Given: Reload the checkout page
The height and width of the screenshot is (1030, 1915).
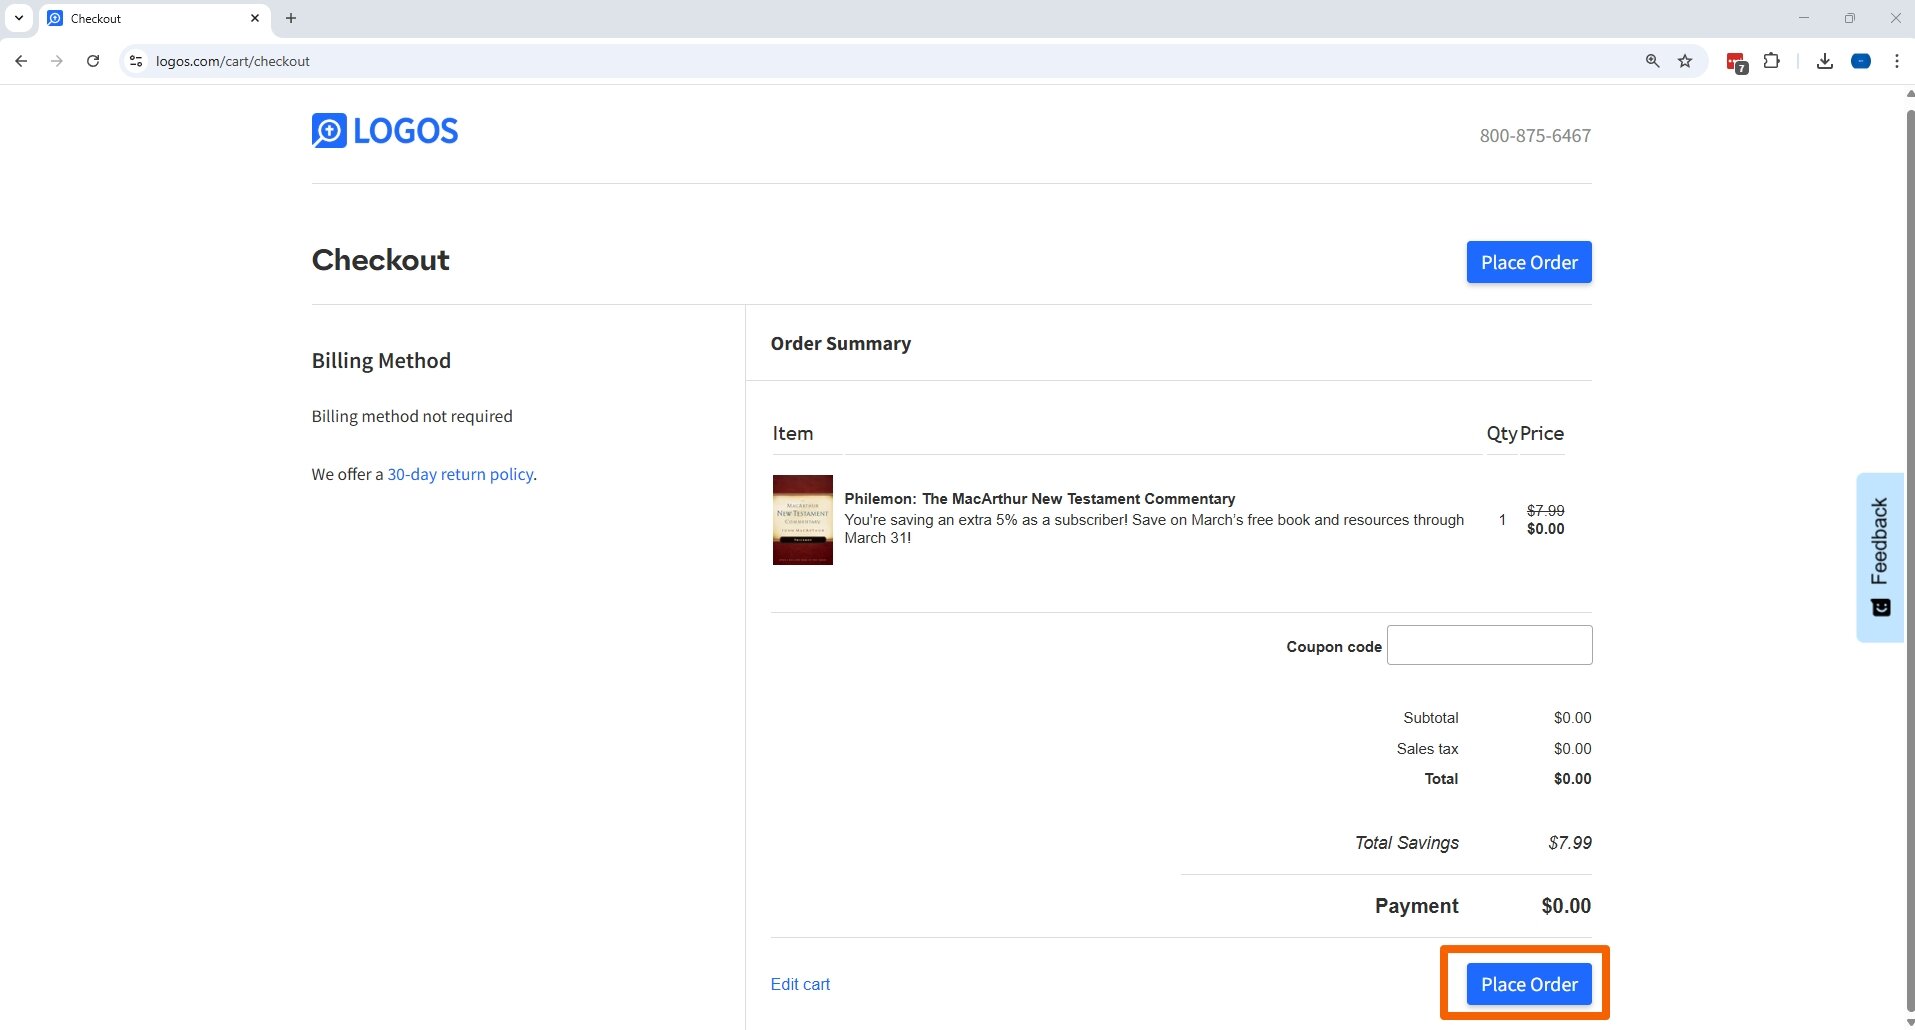Looking at the screenshot, I should (x=93, y=61).
